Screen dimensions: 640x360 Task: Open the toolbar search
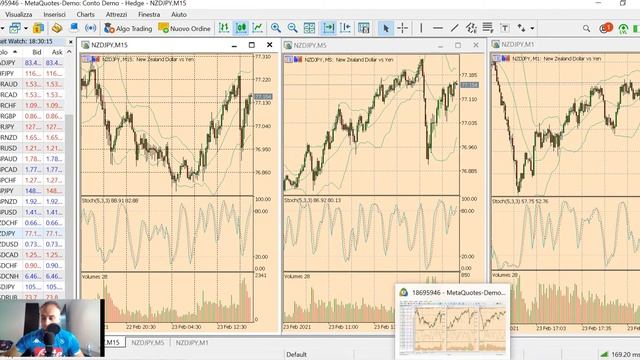[586, 28]
